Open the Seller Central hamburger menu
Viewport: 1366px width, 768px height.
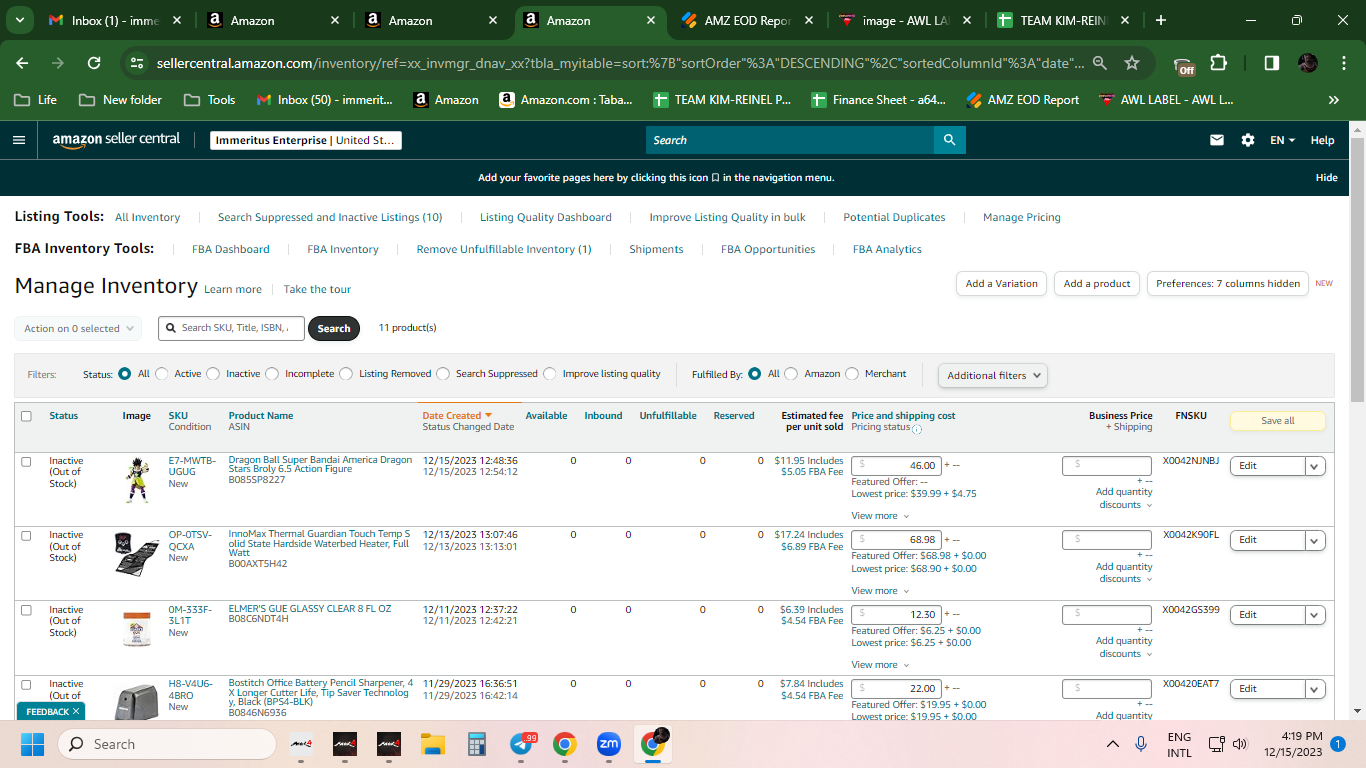(x=19, y=140)
